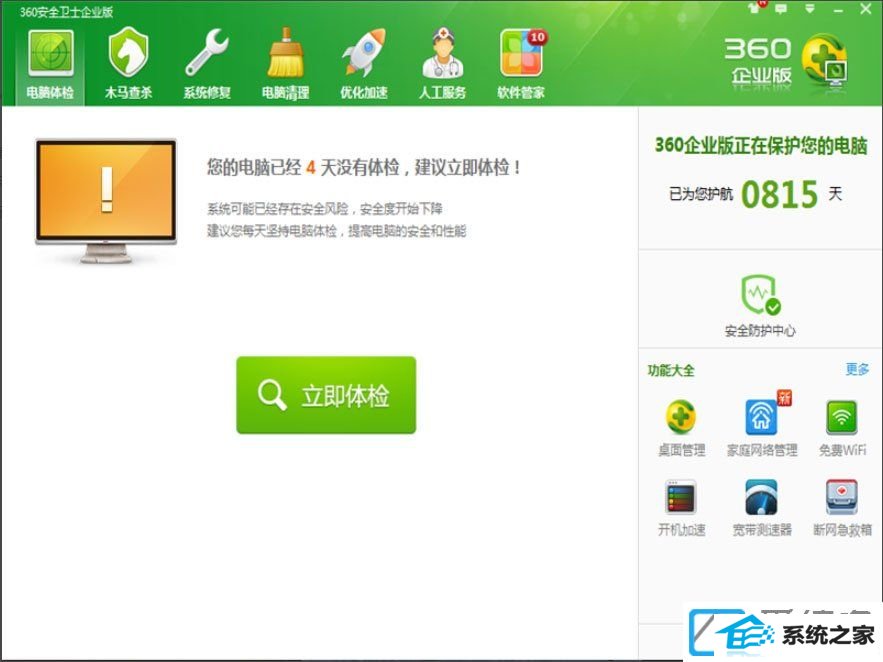Launch 宽带测速器 speed test

point(762,508)
